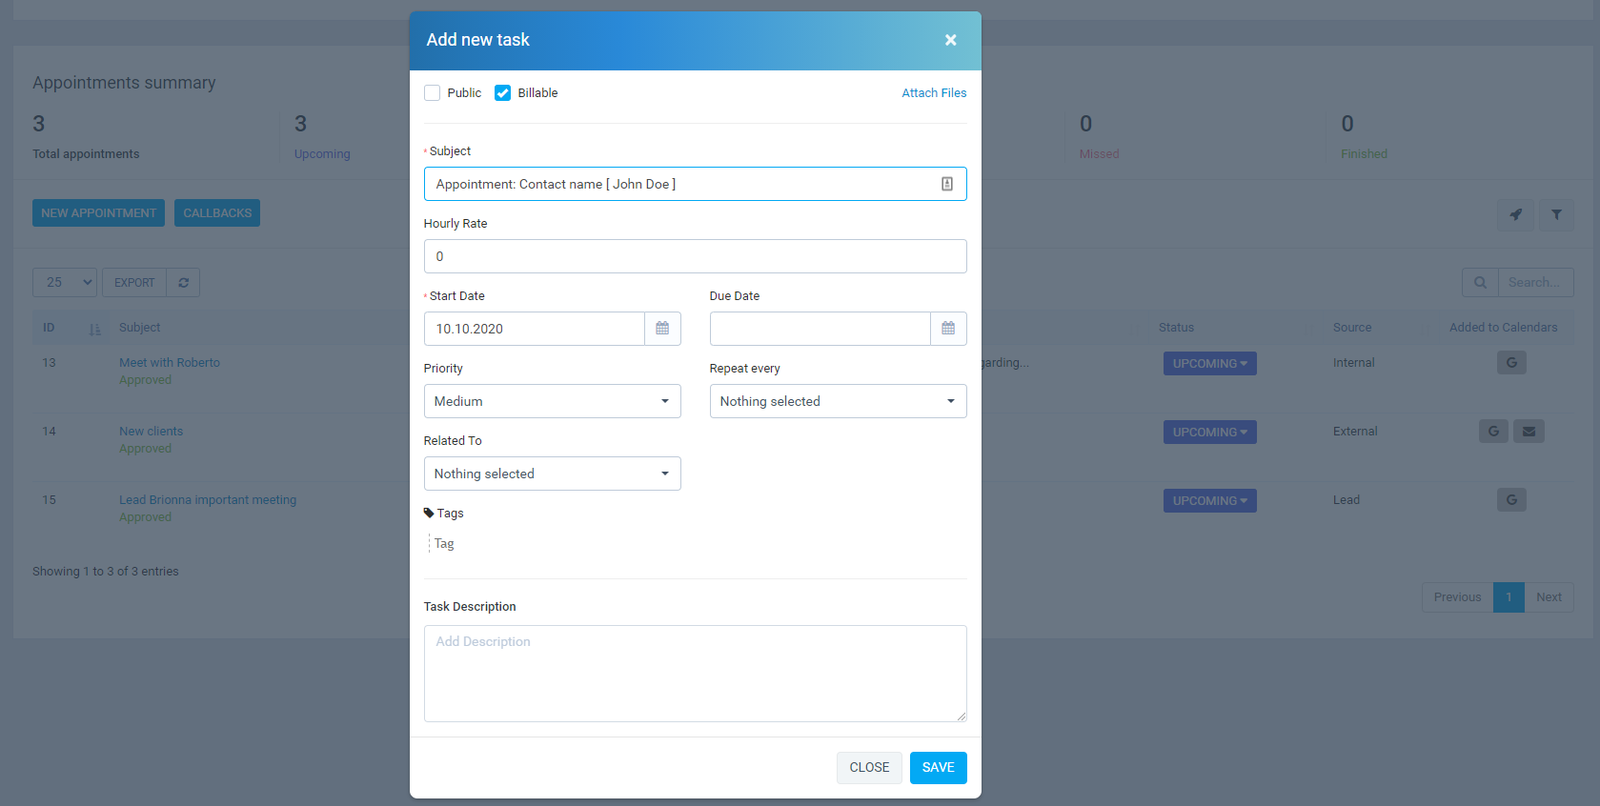Enable the Public checkbox
Viewport: 1600px width, 806px height.
pos(432,93)
